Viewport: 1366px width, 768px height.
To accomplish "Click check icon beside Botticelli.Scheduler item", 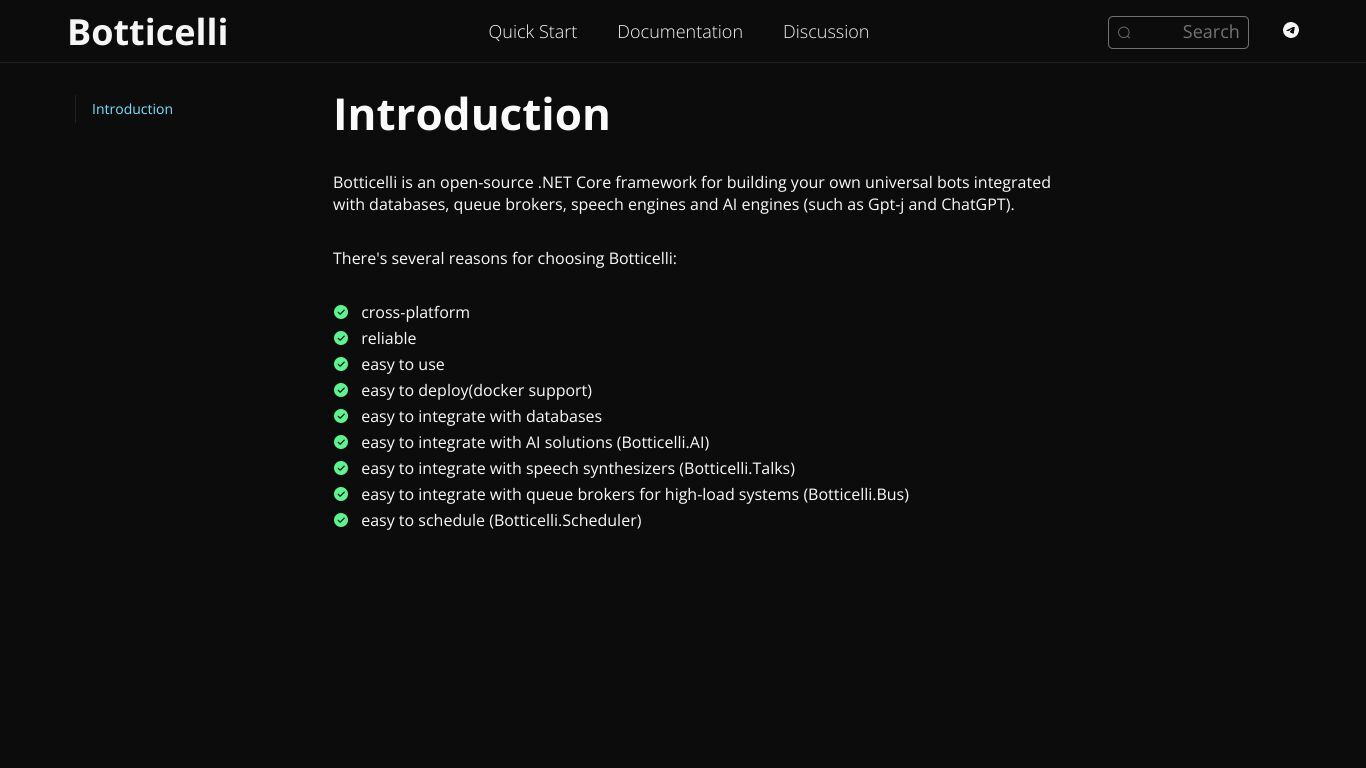I will pos(341,520).
